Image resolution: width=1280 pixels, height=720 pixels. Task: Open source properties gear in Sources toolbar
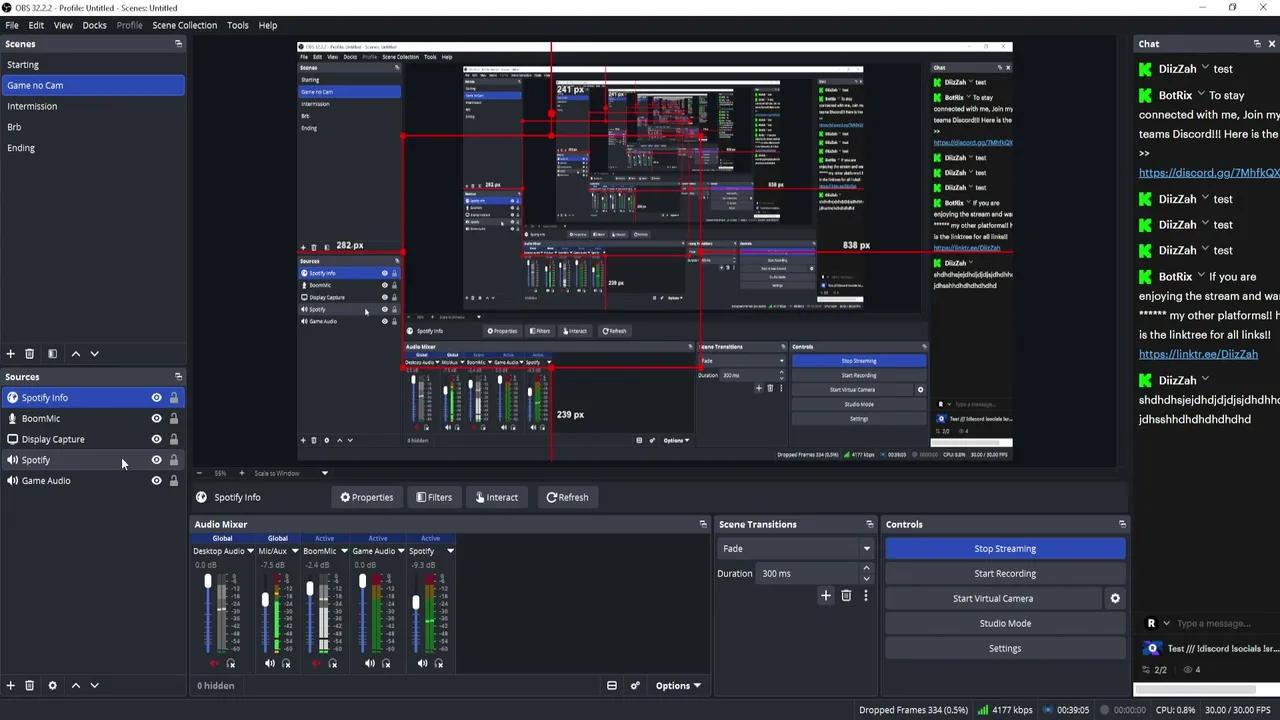(52, 685)
